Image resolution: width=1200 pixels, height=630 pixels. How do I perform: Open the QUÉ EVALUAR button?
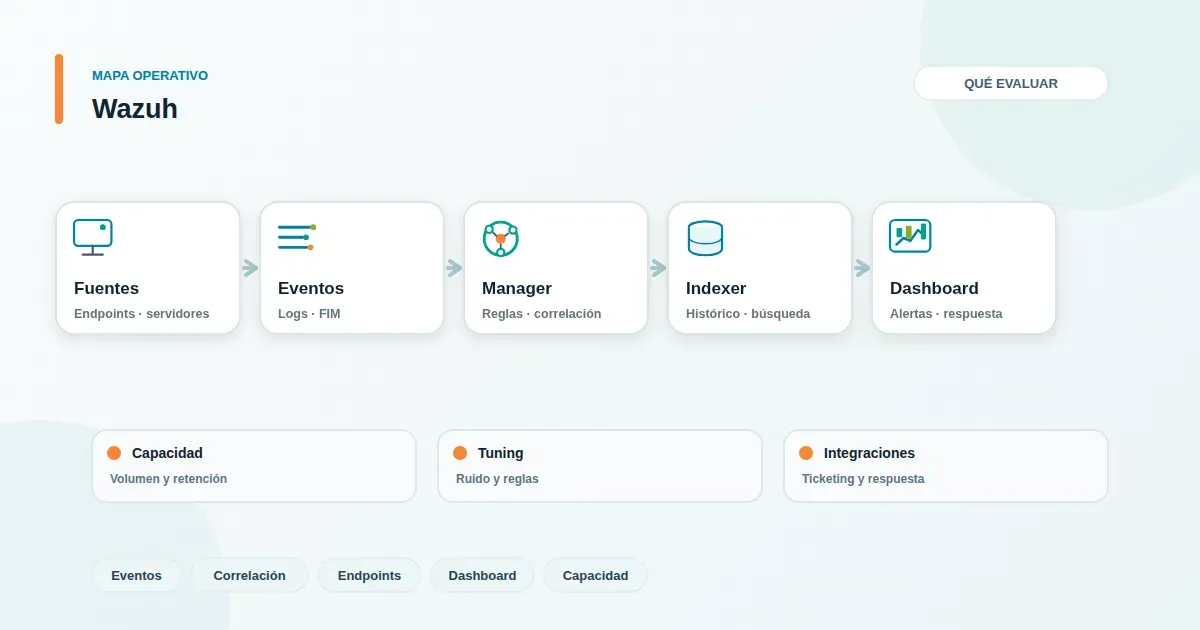point(1011,83)
